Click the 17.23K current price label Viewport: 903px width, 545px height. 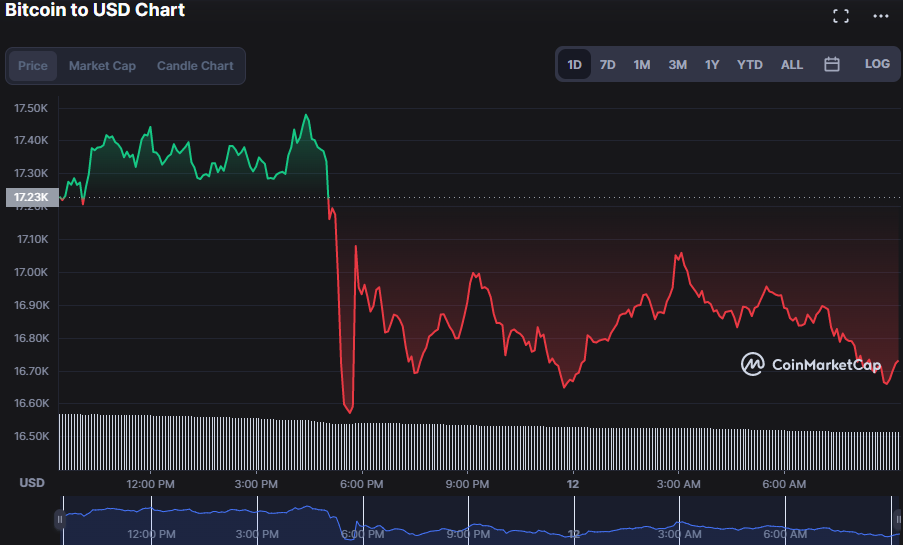point(30,198)
